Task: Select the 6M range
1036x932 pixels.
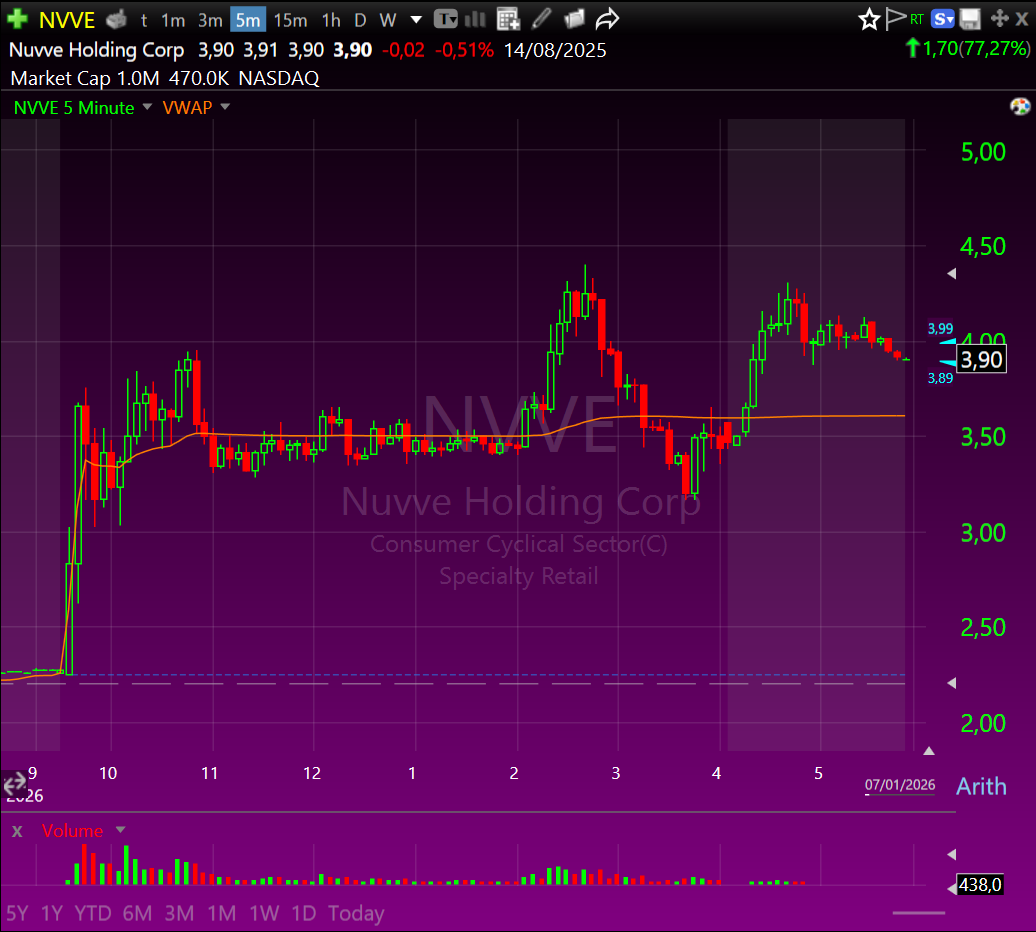Action: click(x=137, y=913)
